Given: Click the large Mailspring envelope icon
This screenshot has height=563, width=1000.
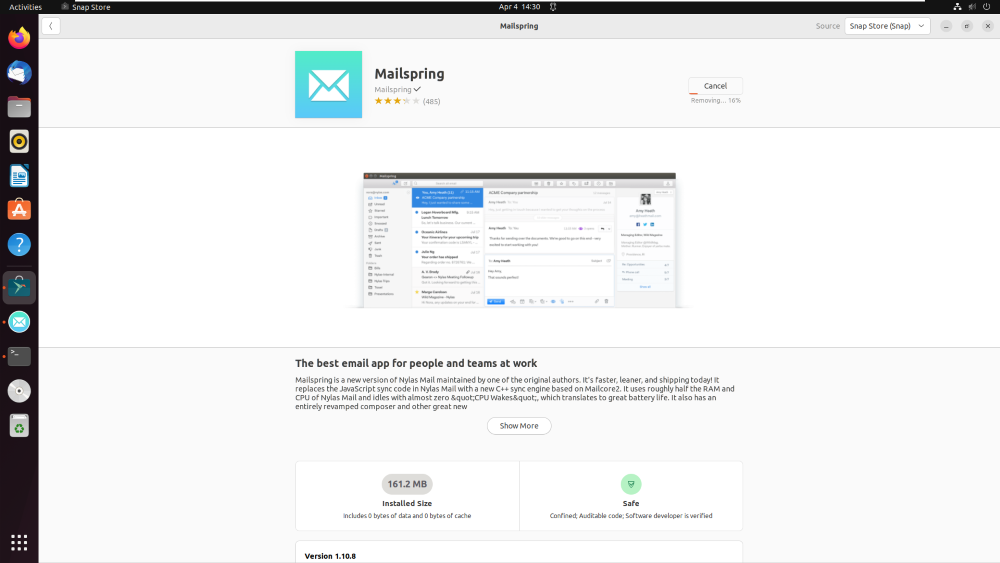Looking at the screenshot, I should click(x=328, y=85).
